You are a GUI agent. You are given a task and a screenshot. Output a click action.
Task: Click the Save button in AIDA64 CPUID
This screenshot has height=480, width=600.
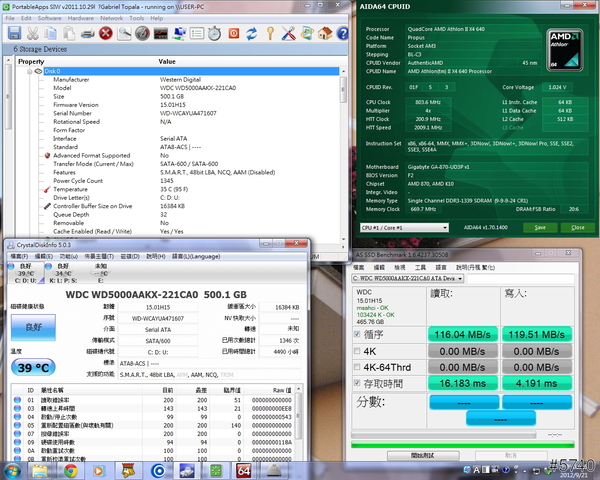pyautogui.click(x=541, y=227)
